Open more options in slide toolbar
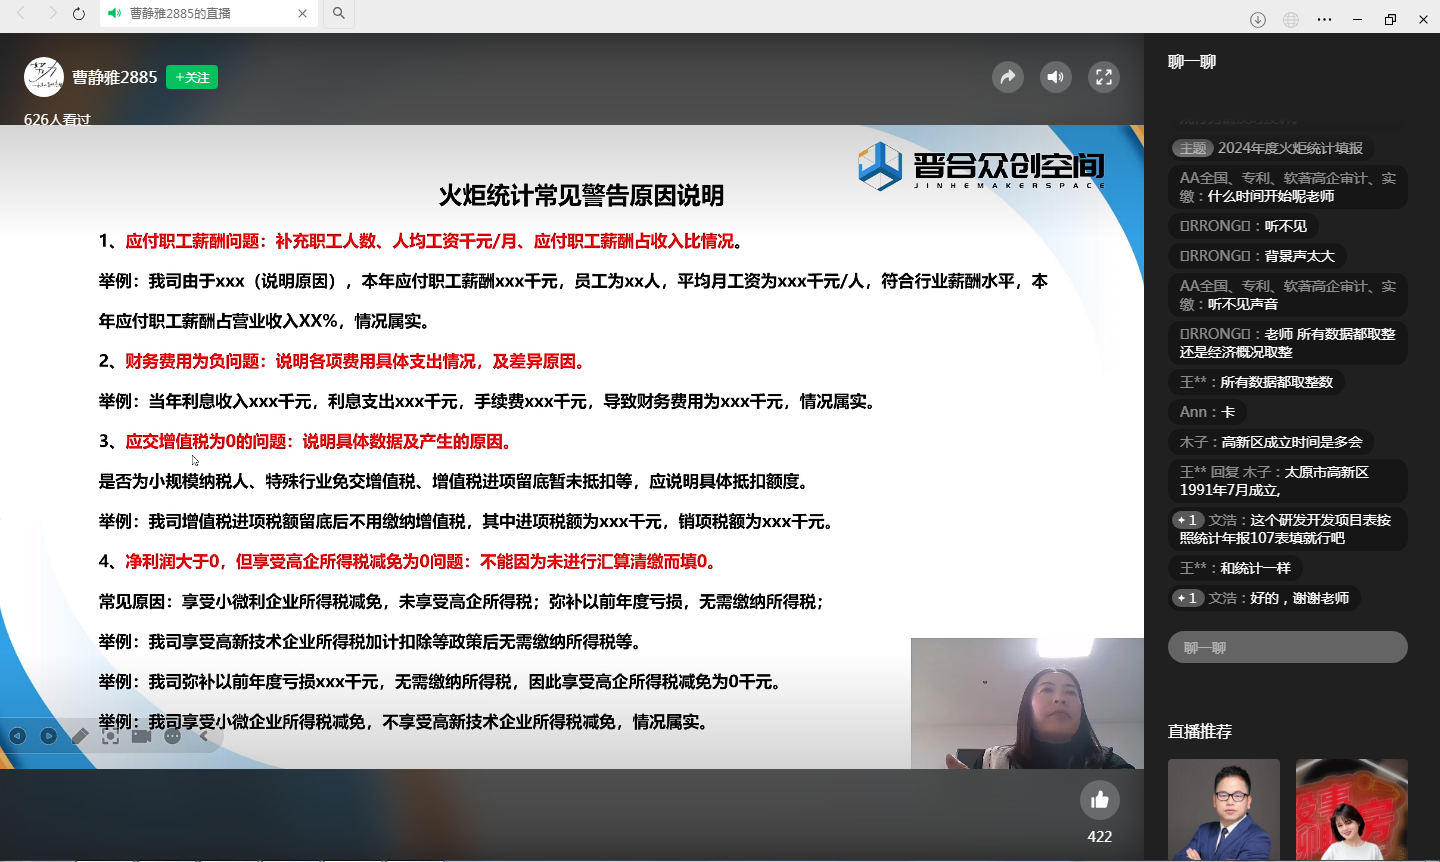The width and height of the screenshot is (1440, 862). pyautogui.click(x=173, y=736)
